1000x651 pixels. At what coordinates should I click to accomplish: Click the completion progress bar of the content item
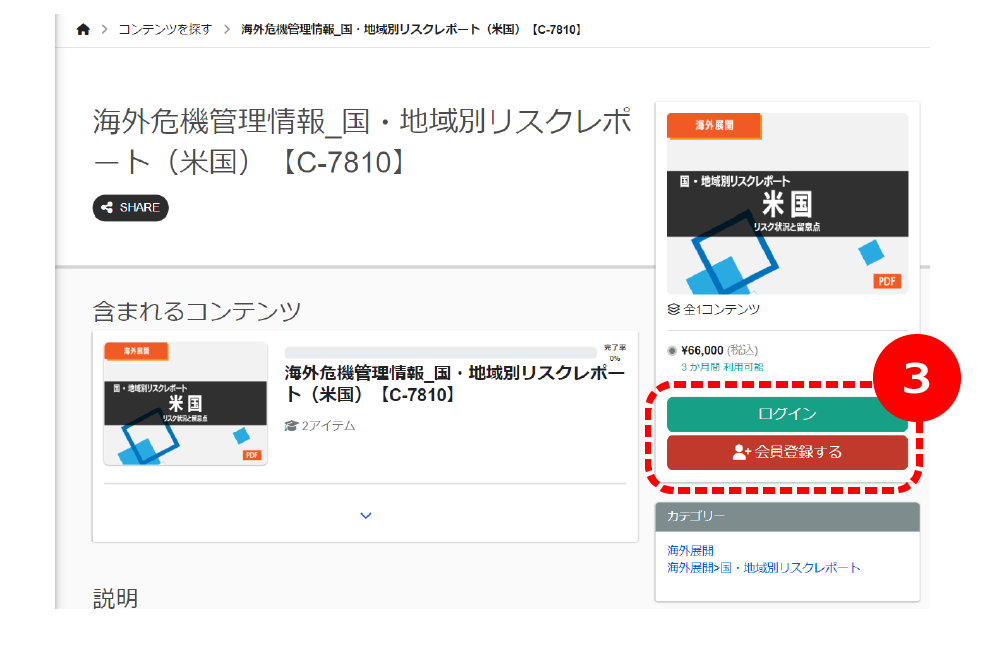click(x=441, y=353)
